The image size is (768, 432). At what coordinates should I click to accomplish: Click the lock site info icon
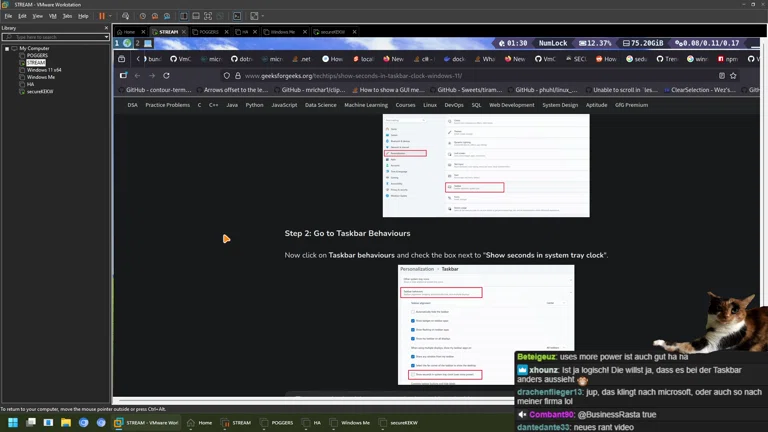pos(238,76)
